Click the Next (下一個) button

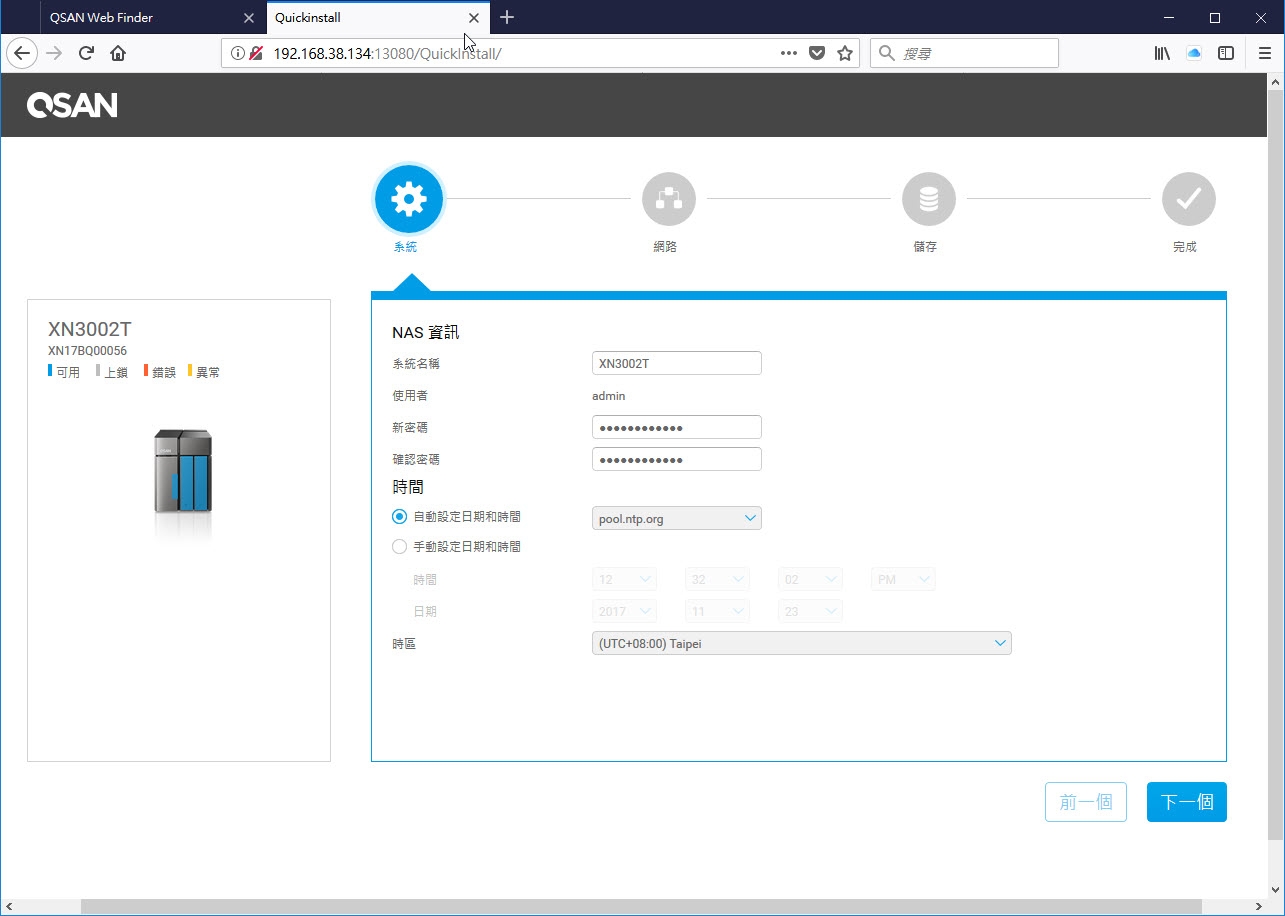click(x=1187, y=802)
